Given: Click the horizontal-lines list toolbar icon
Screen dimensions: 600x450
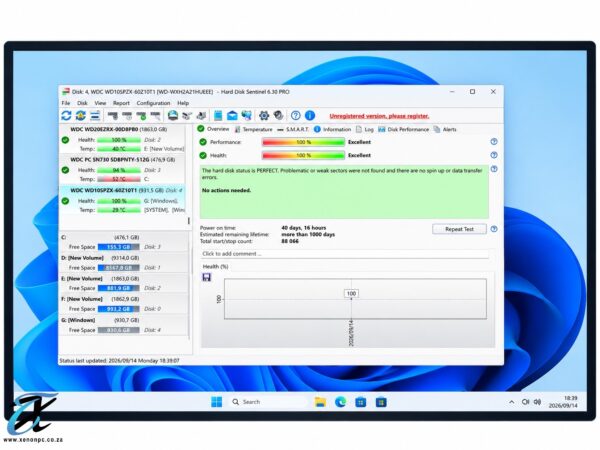Looking at the screenshot, I should [95, 115].
